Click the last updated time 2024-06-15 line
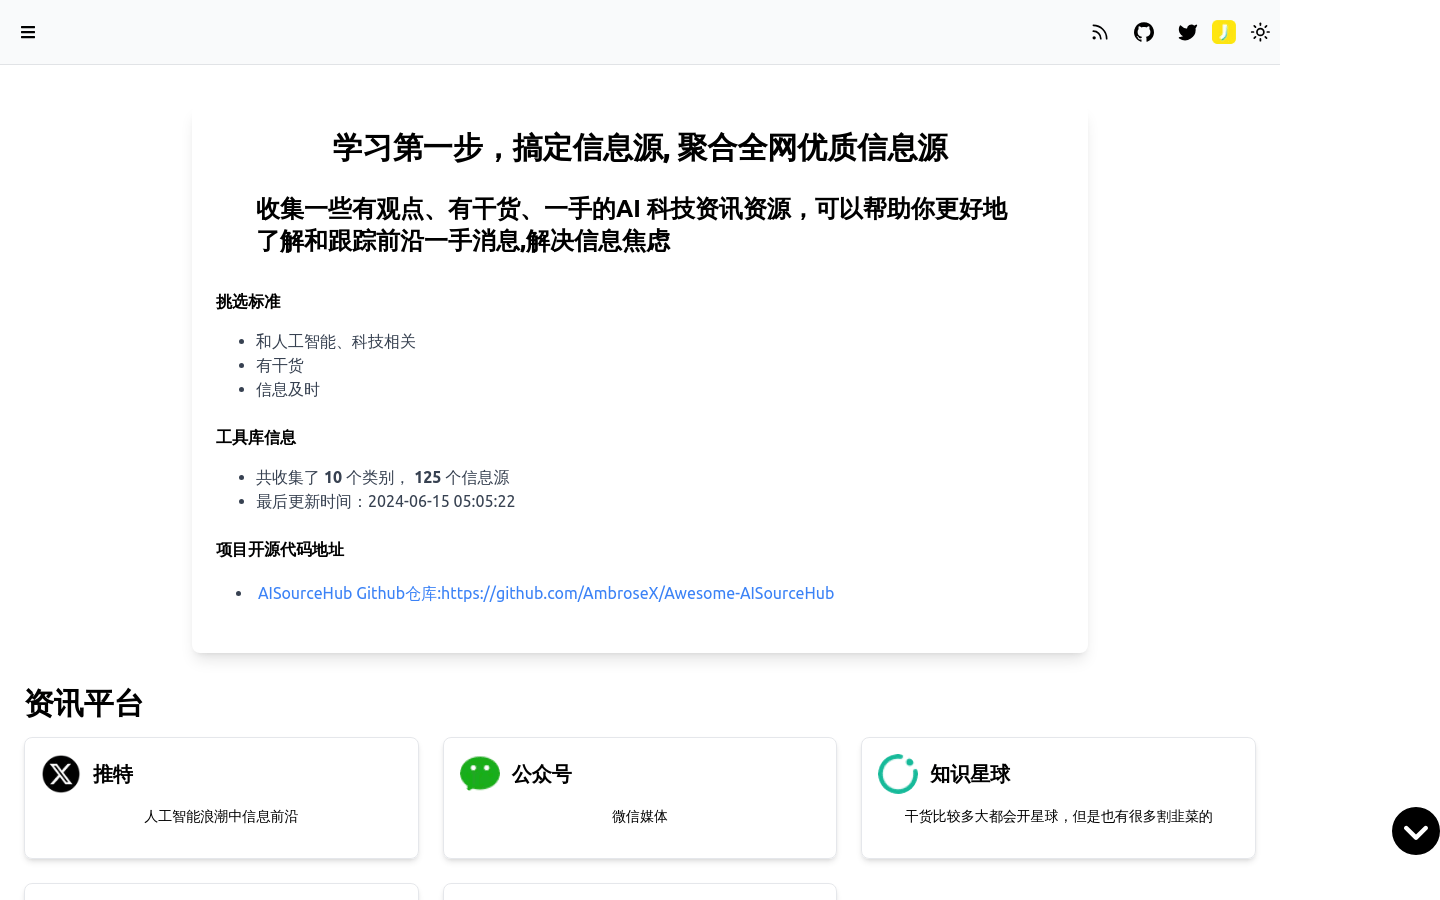This screenshot has height=900, width=1440. 386,501
